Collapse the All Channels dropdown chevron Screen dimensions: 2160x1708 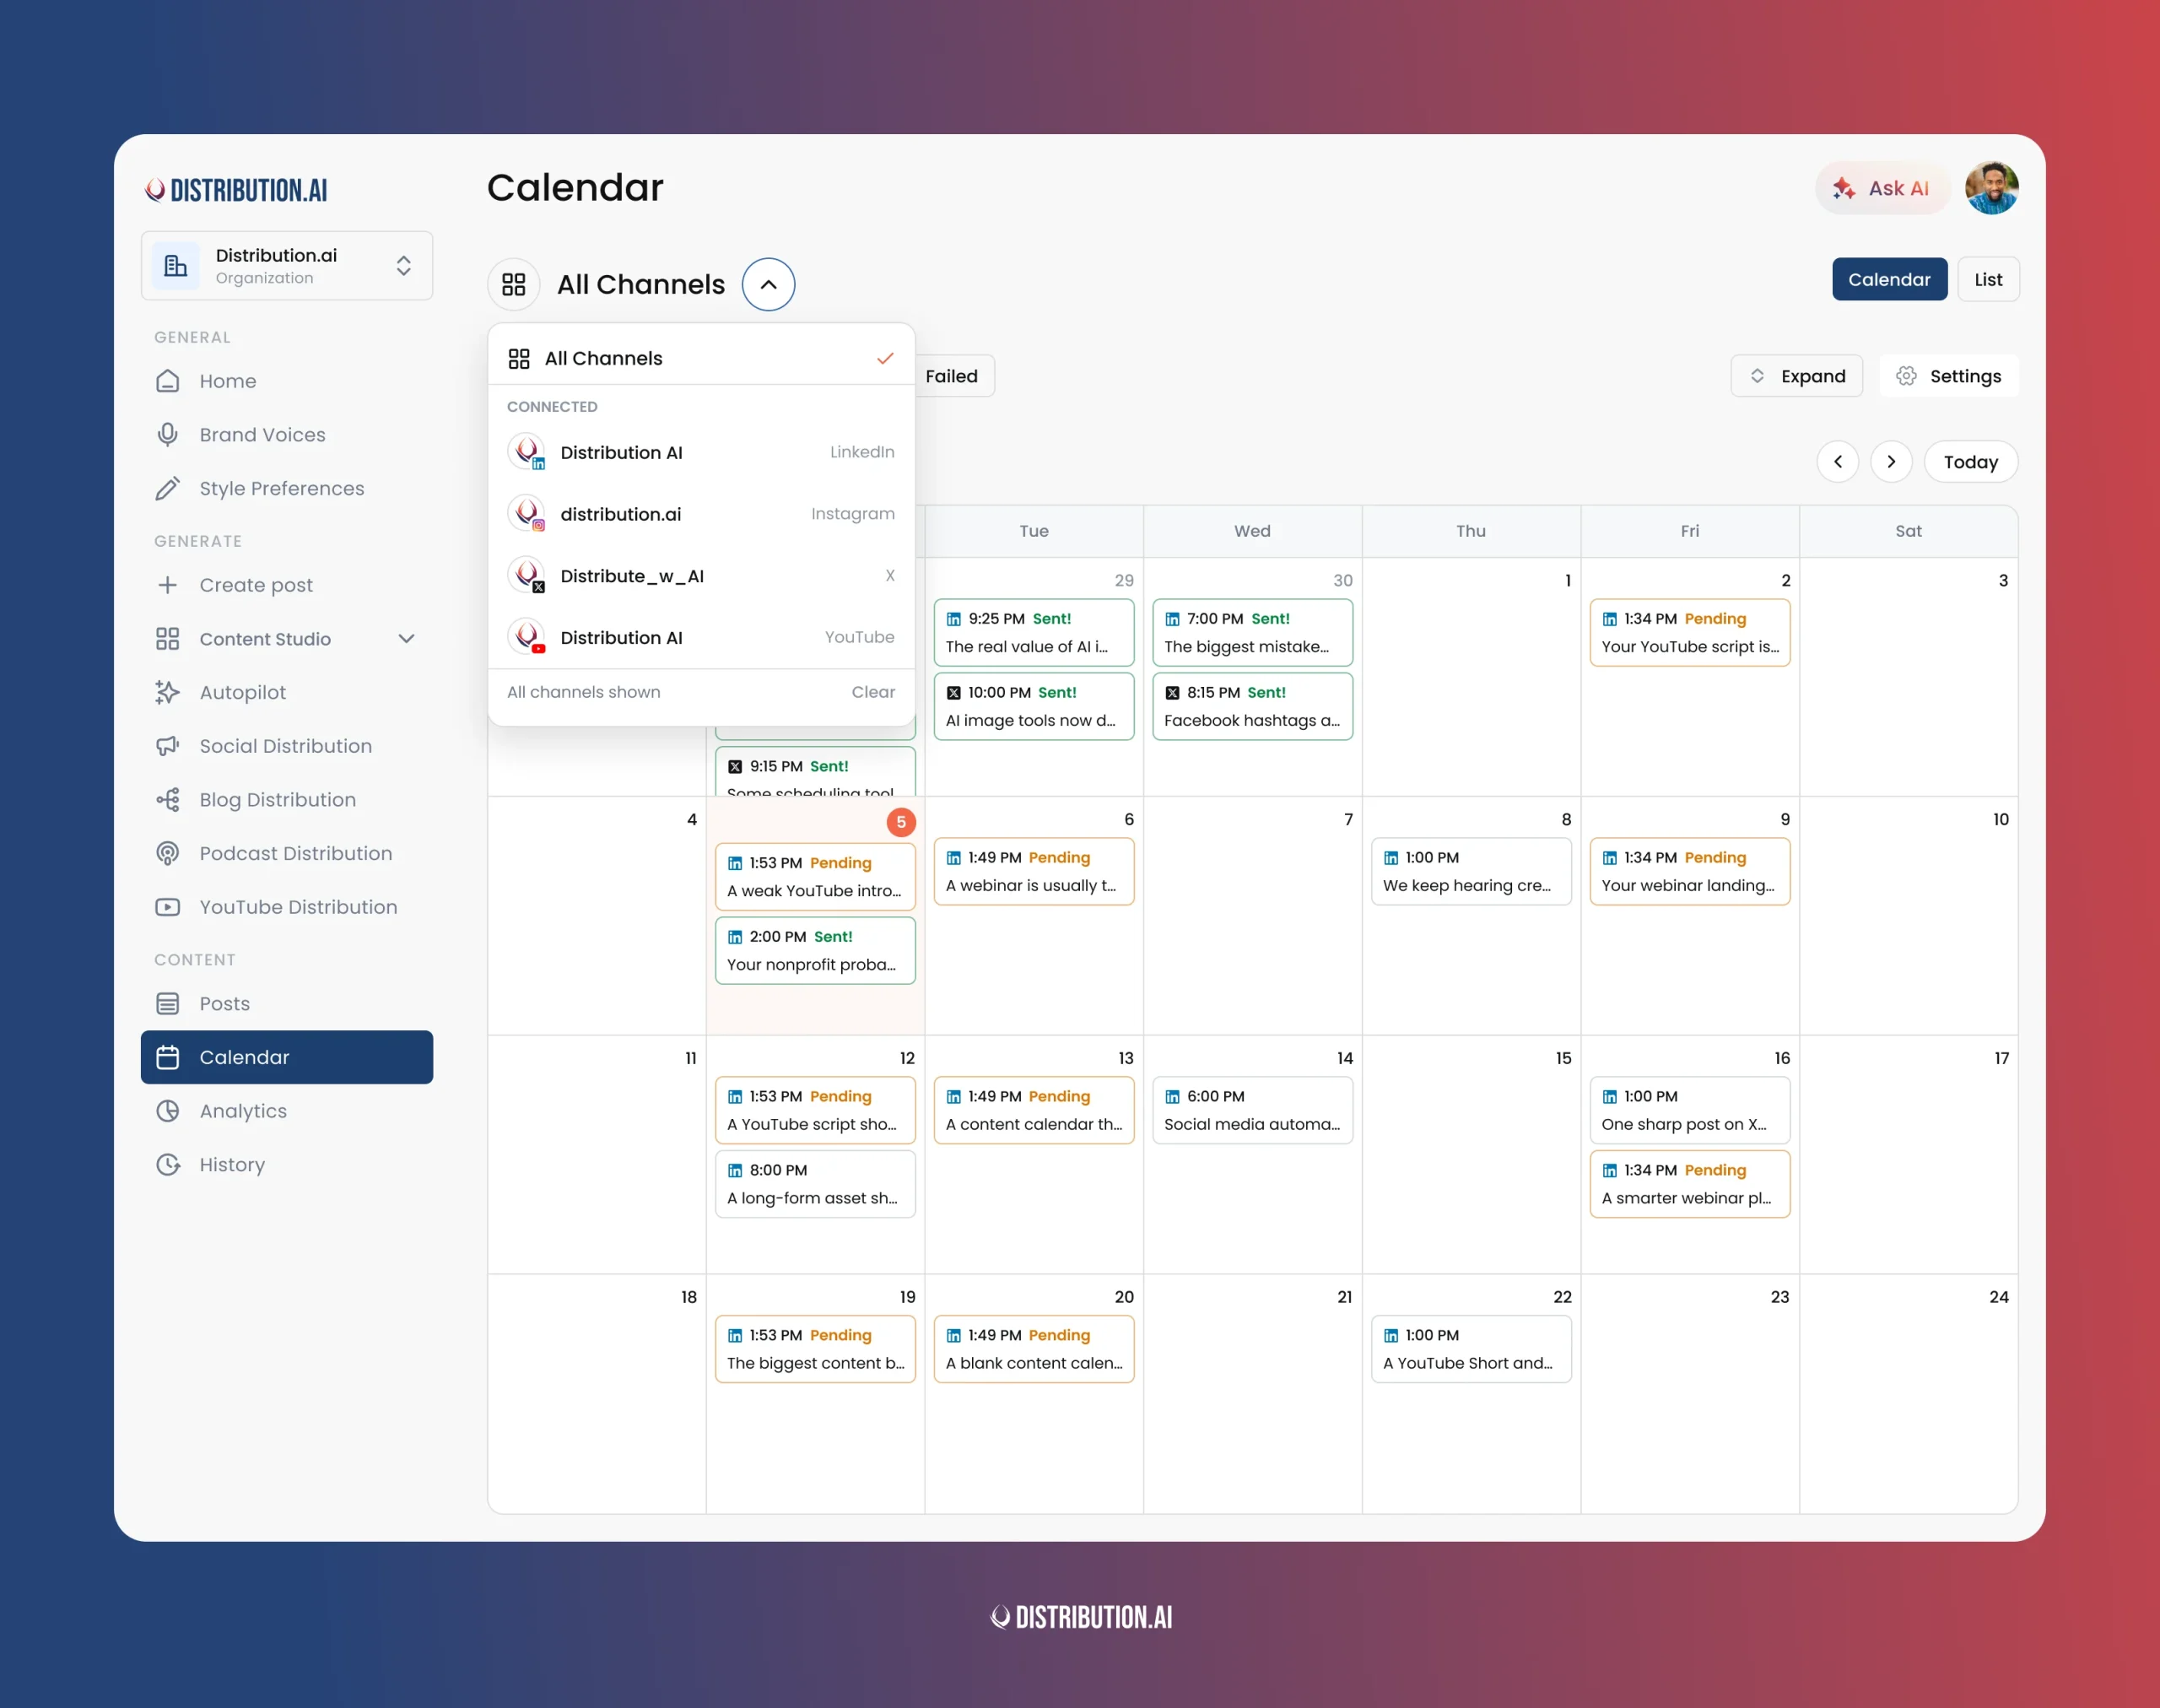point(768,285)
